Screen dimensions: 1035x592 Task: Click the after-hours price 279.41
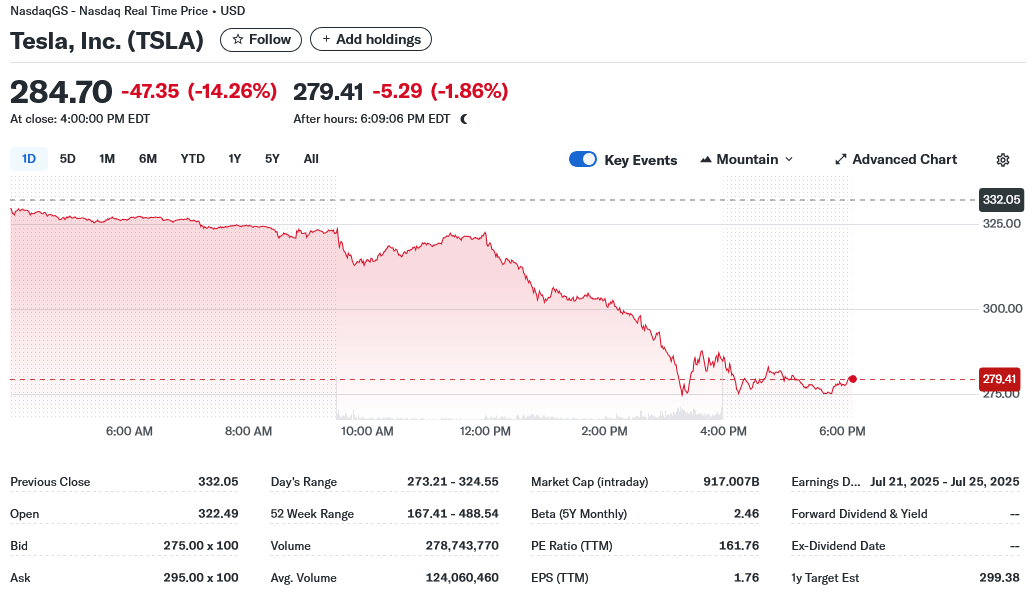pos(328,92)
